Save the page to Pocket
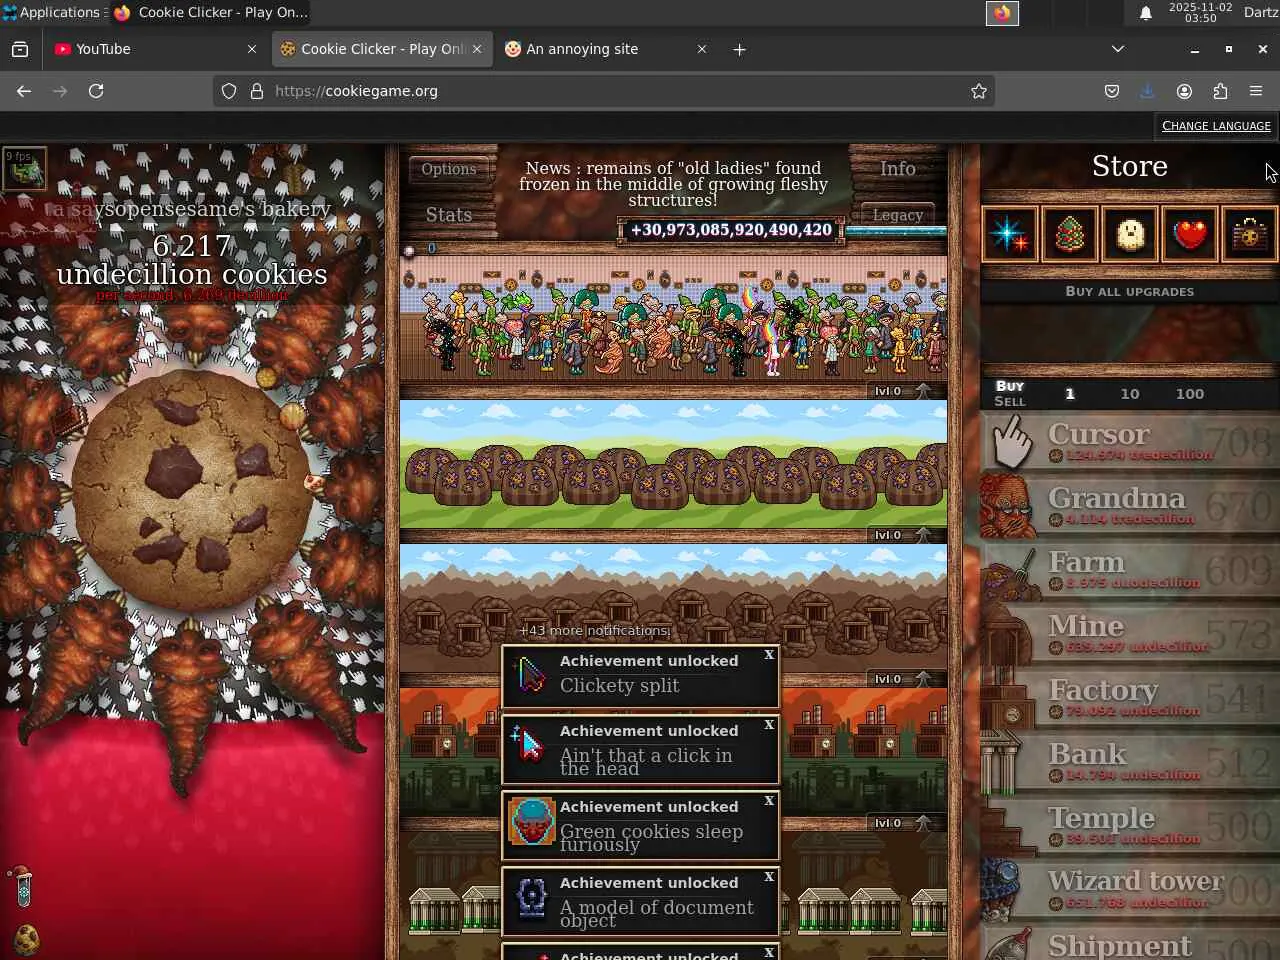 pos(1112,91)
